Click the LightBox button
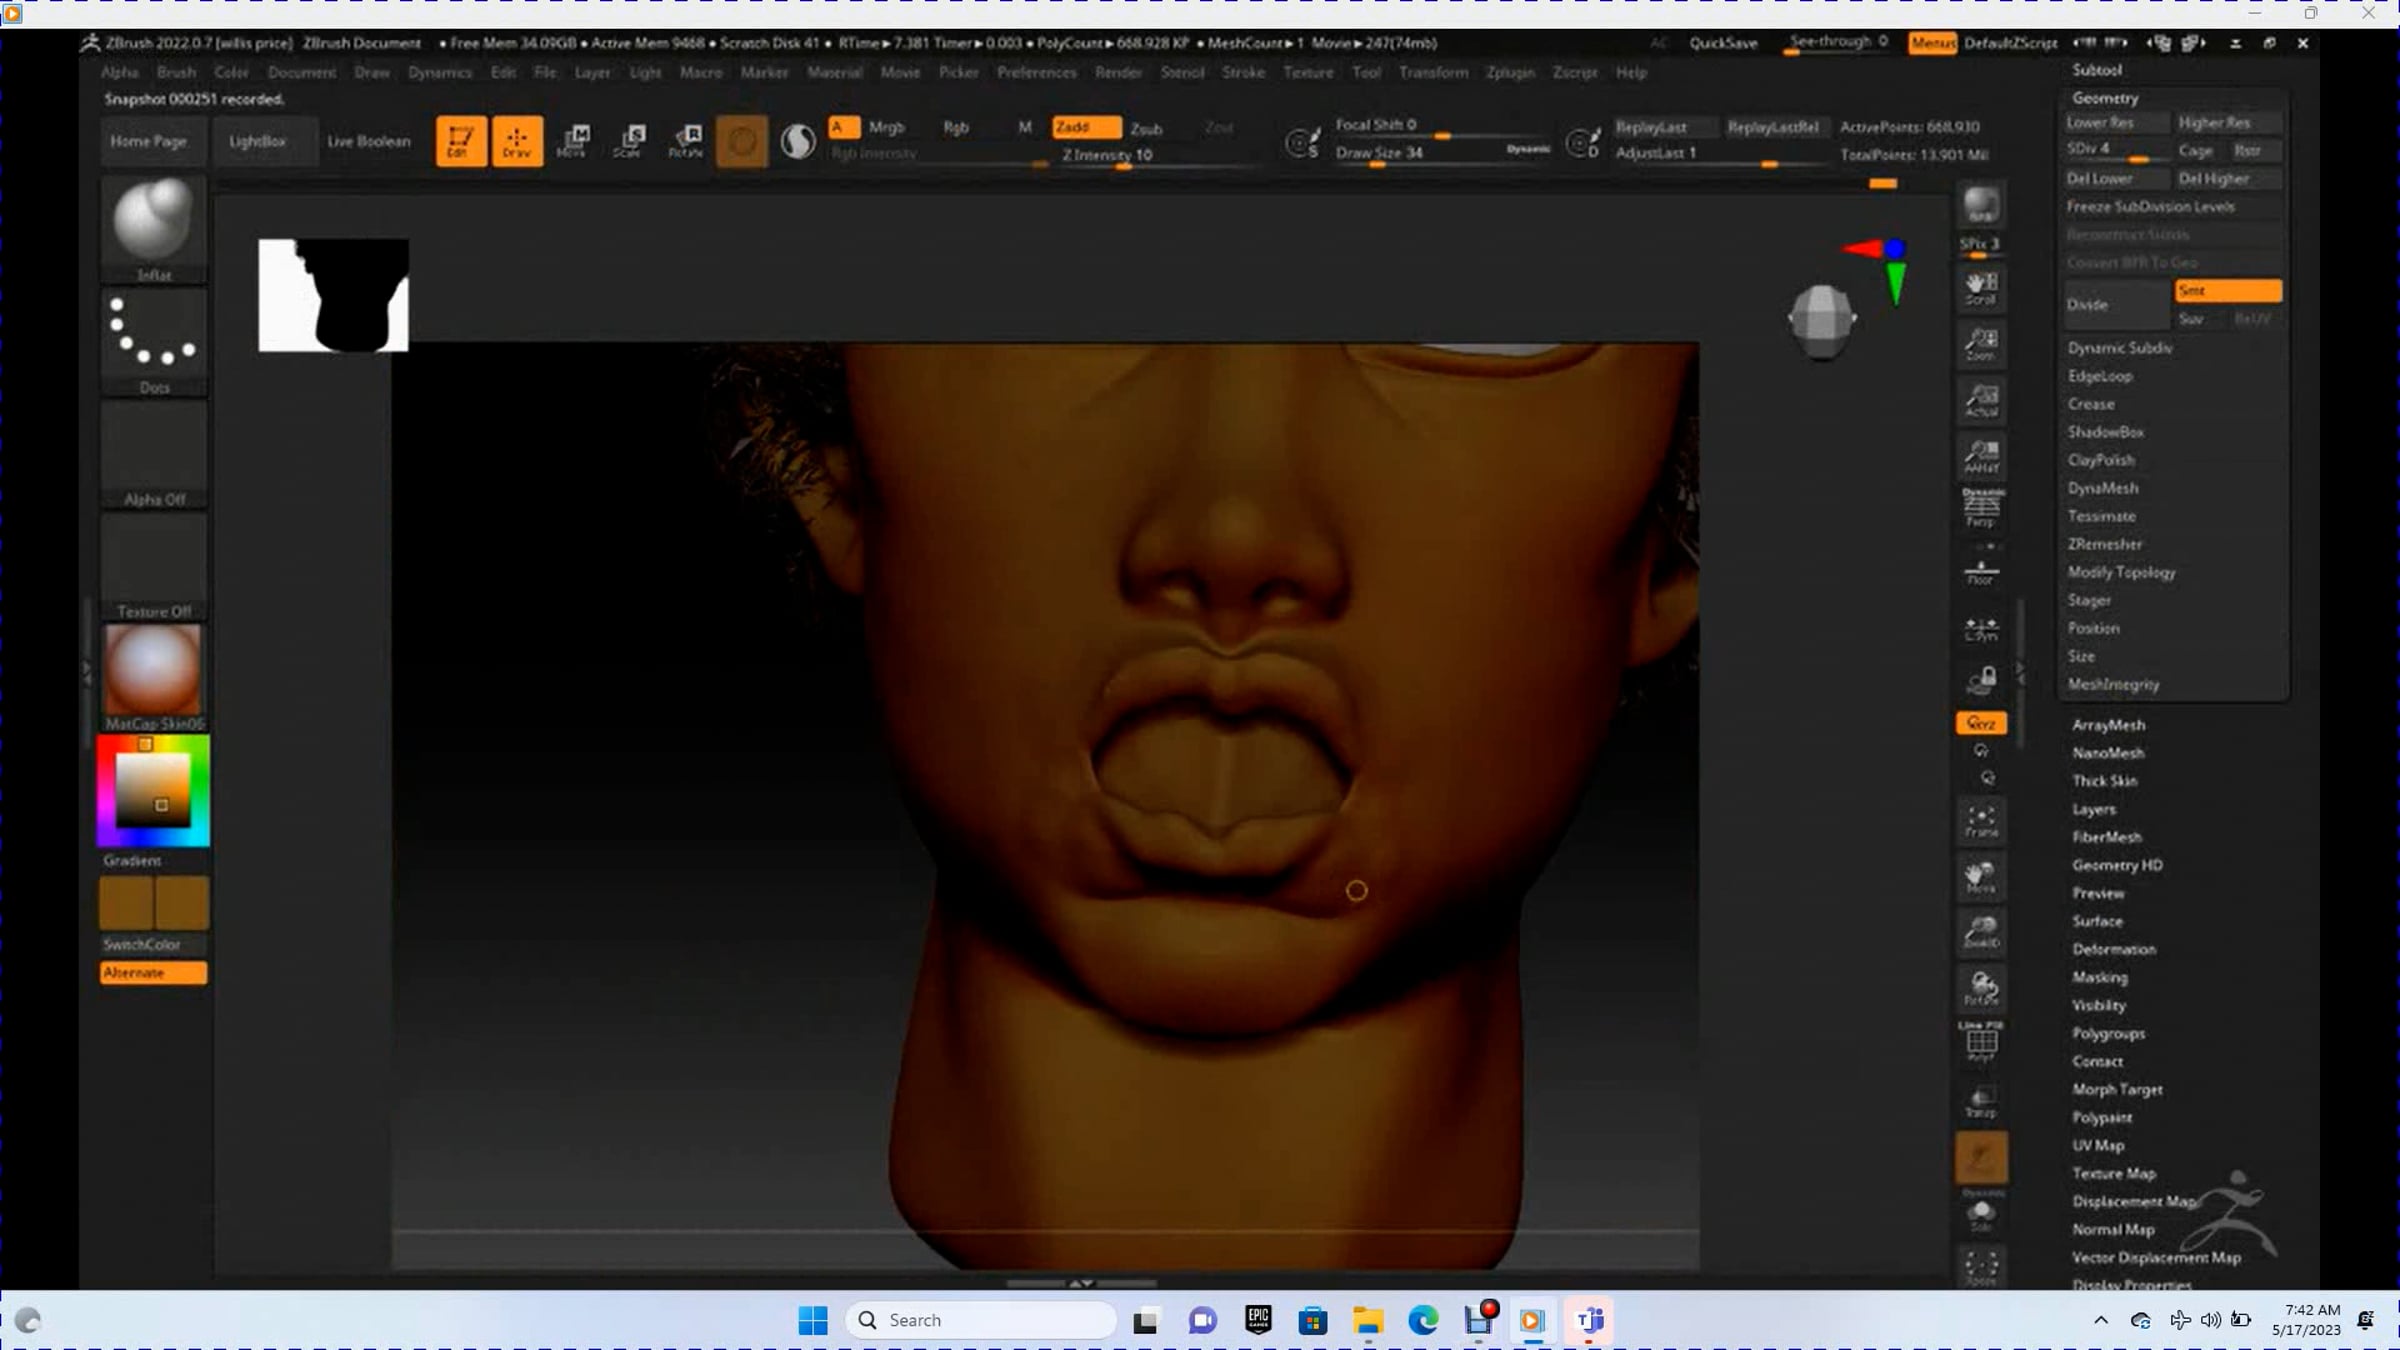Viewport: 2400px width, 1350px height. (x=257, y=141)
